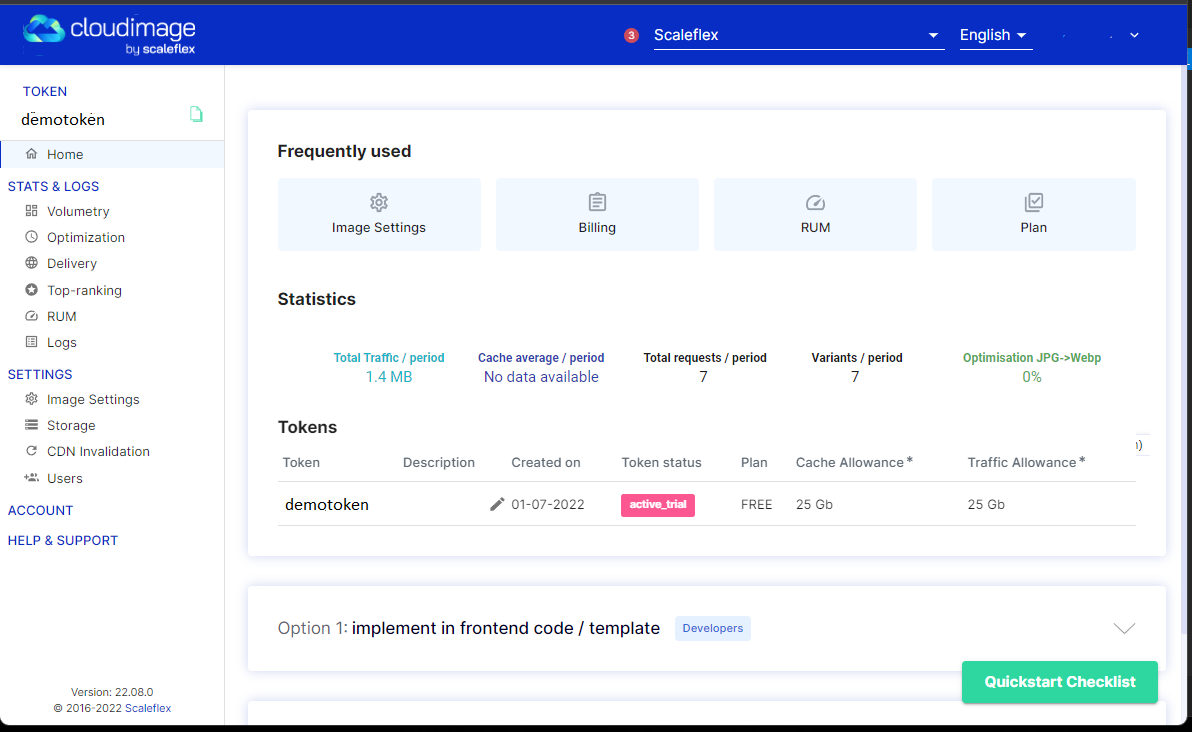Viewport: 1192px width, 732px height.
Task: Click the Cloudimage logo
Action: [x=110, y=33]
